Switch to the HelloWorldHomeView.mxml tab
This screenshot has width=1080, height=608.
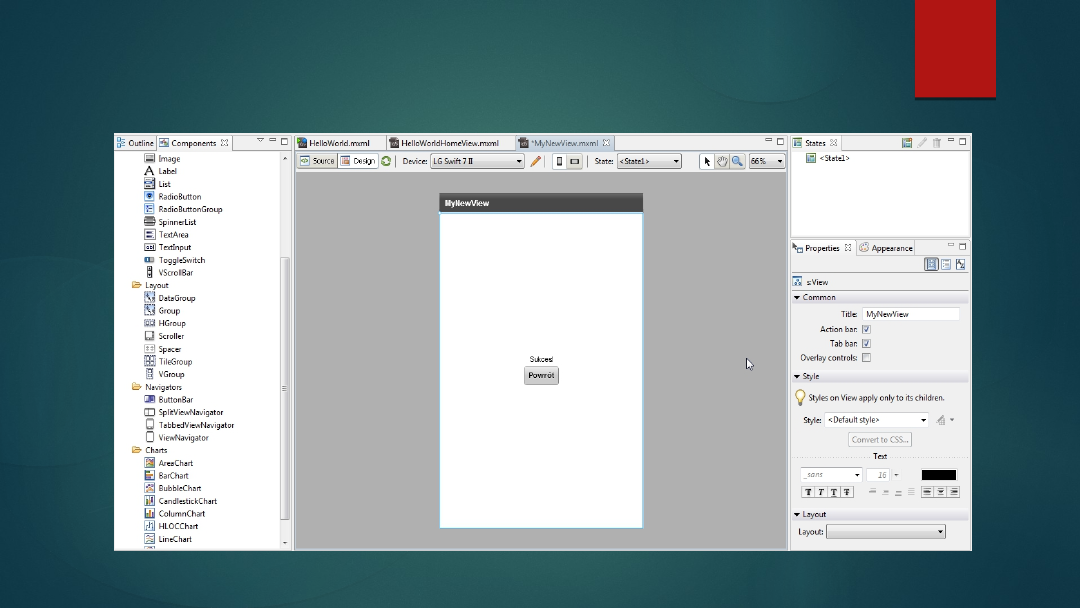[x=449, y=143]
